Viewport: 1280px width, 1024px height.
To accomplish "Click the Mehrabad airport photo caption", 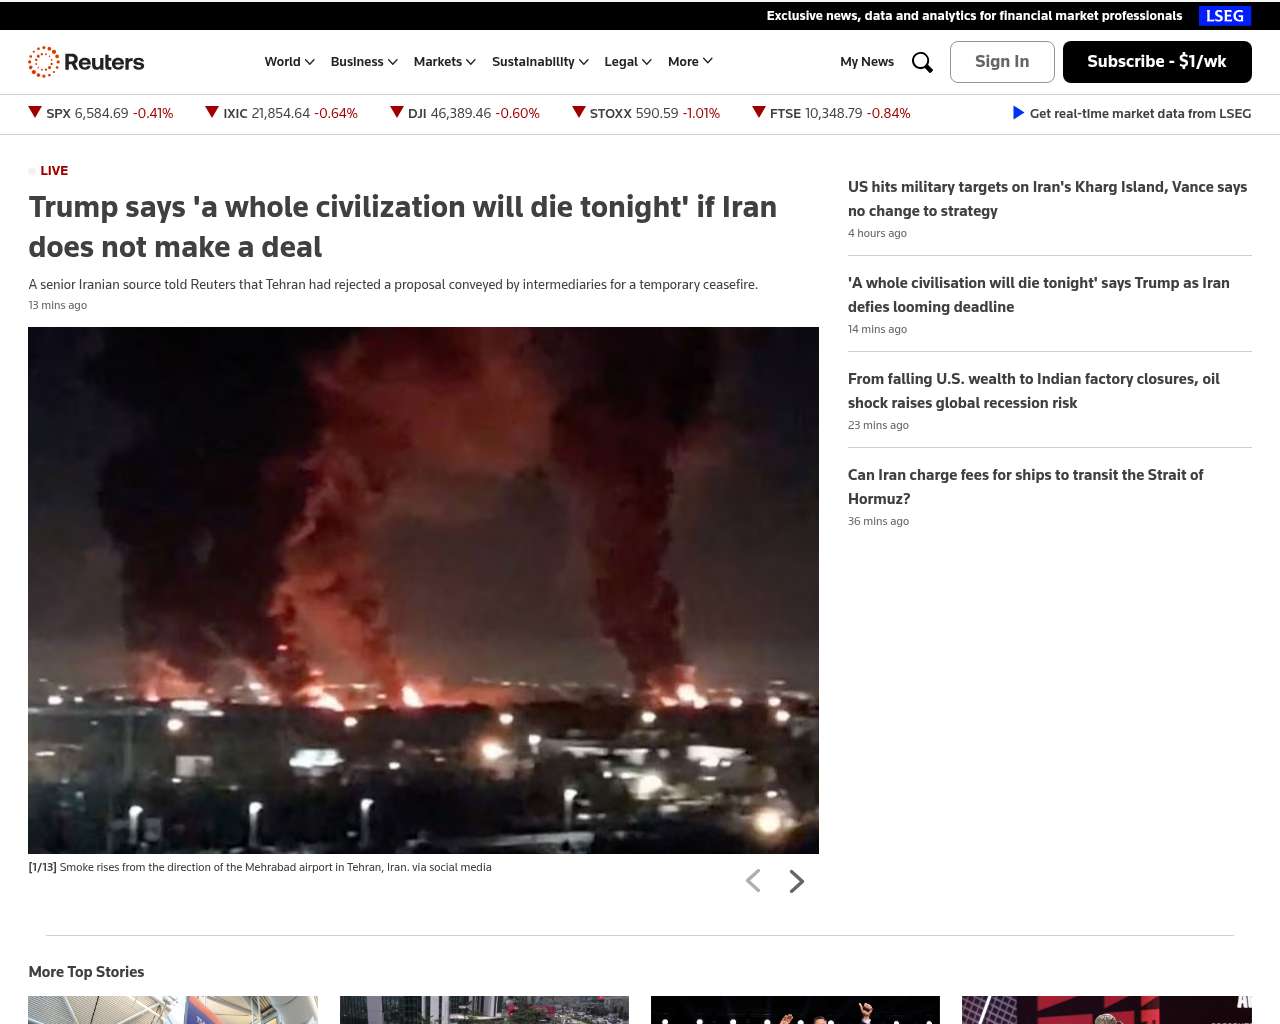I will pos(260,867).
